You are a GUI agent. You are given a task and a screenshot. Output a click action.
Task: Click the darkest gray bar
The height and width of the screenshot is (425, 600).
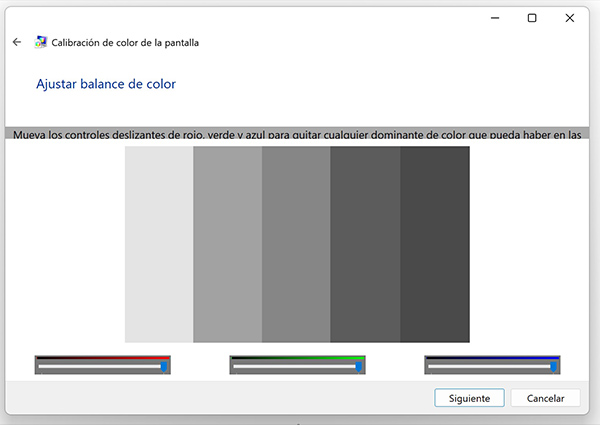434,245
